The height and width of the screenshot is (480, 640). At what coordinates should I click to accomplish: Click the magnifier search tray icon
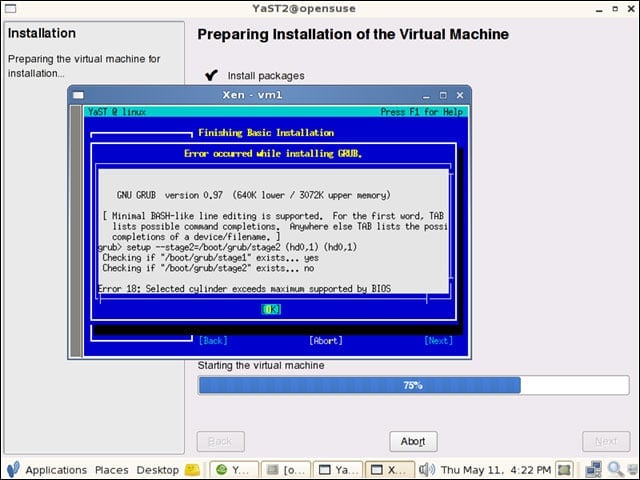pos(615,469)
